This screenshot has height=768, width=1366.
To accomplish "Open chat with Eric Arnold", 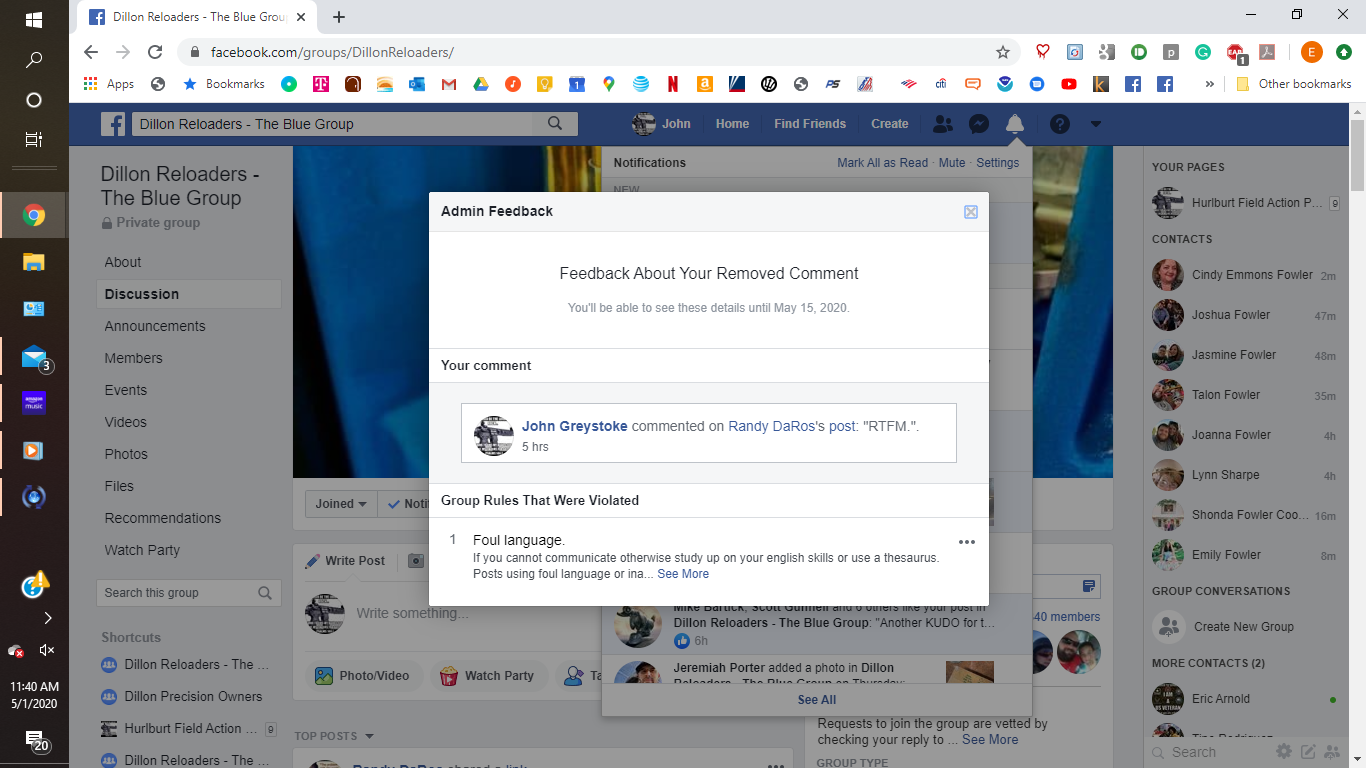I will pyautogui.click(x=1244, y=699).
